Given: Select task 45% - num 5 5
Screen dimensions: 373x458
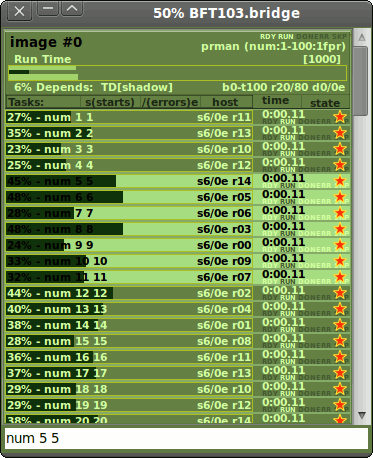Looking at the screenshot, I should [x=129, y=181].
